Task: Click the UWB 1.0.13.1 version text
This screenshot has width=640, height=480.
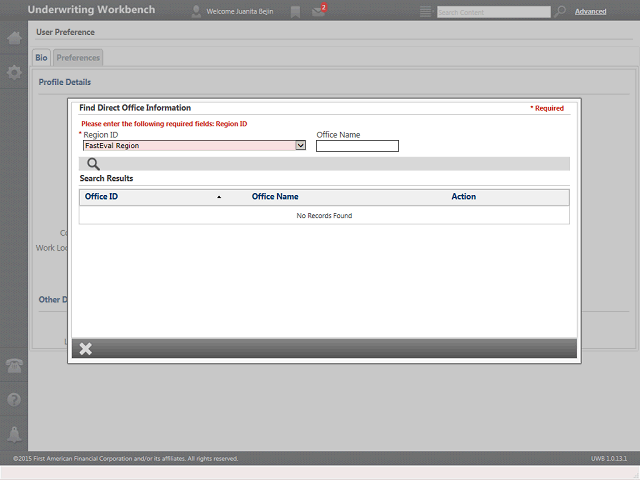Action: [x=609, y=458]
